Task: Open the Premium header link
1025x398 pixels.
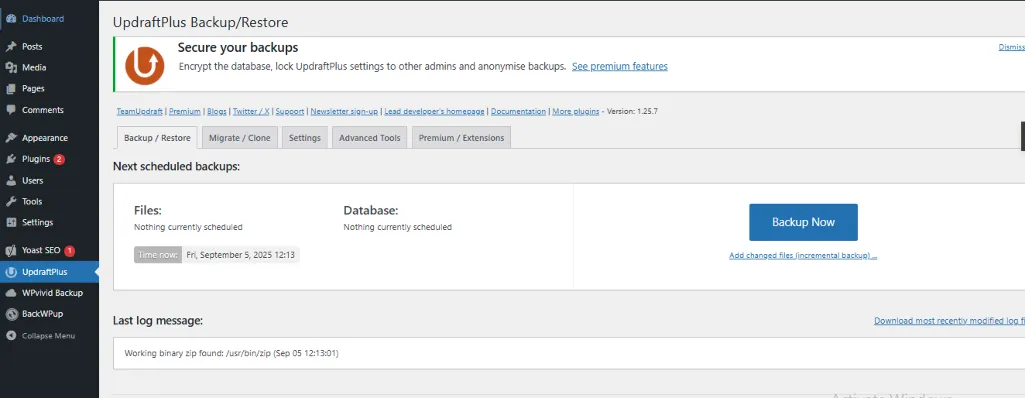Action: pyautogui.click(x=185, y=111)
